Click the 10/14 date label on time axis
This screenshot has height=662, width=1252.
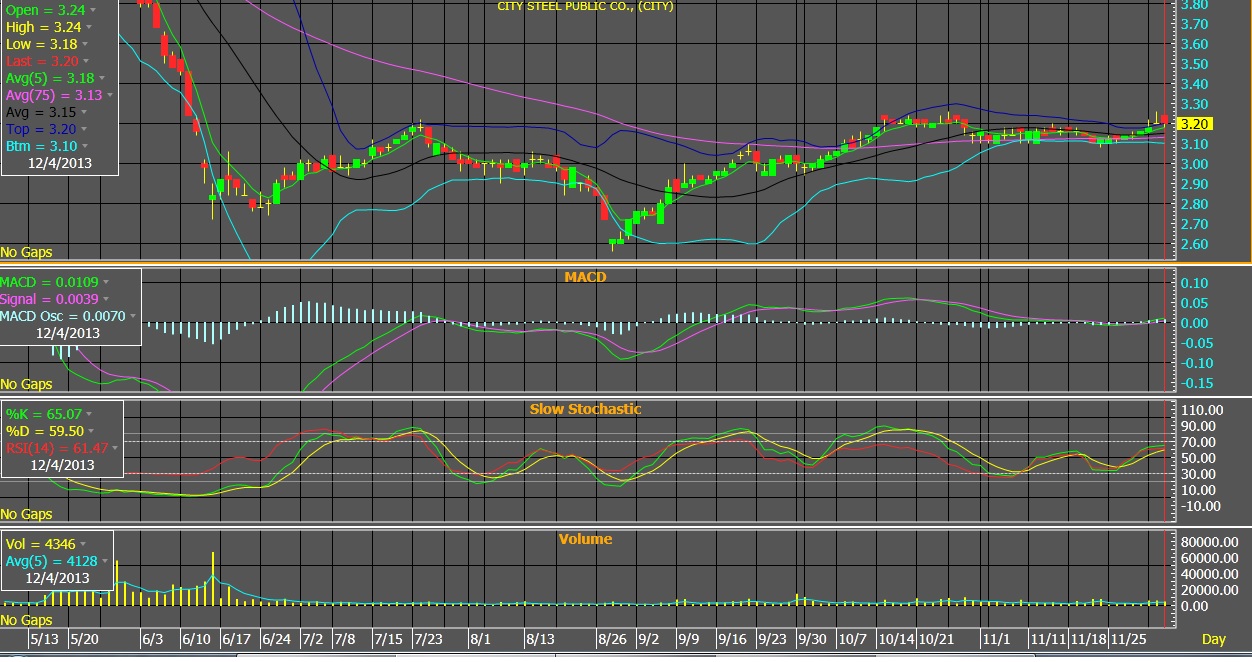click(896, 639)
